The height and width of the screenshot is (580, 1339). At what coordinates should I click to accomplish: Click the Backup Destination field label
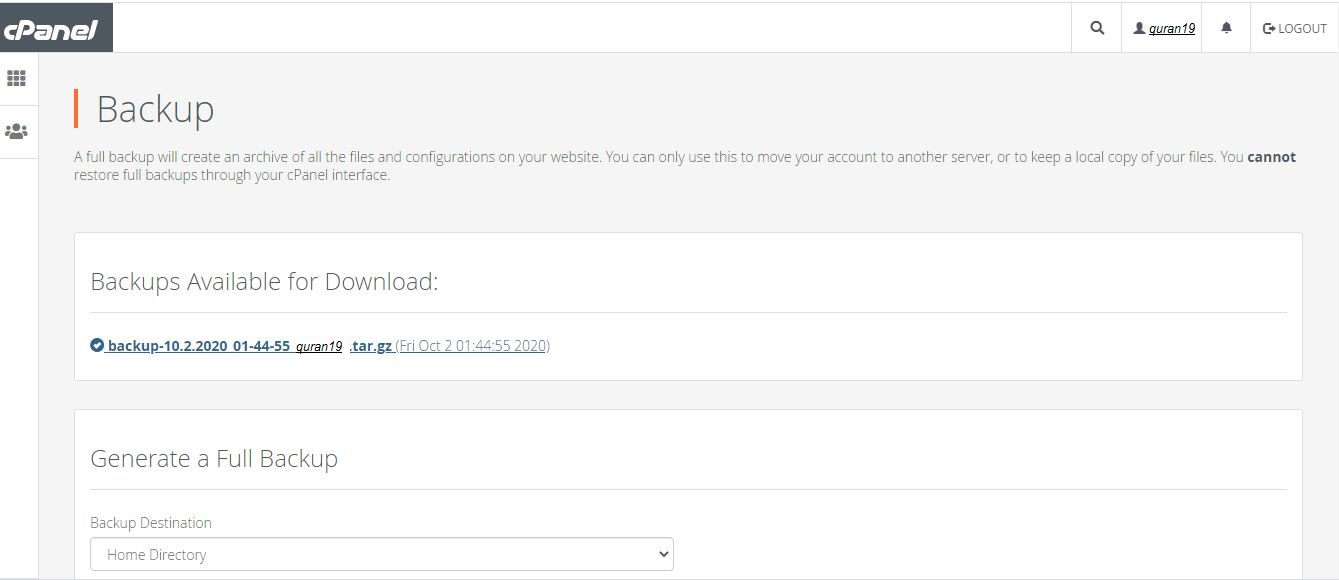[151, 523]
